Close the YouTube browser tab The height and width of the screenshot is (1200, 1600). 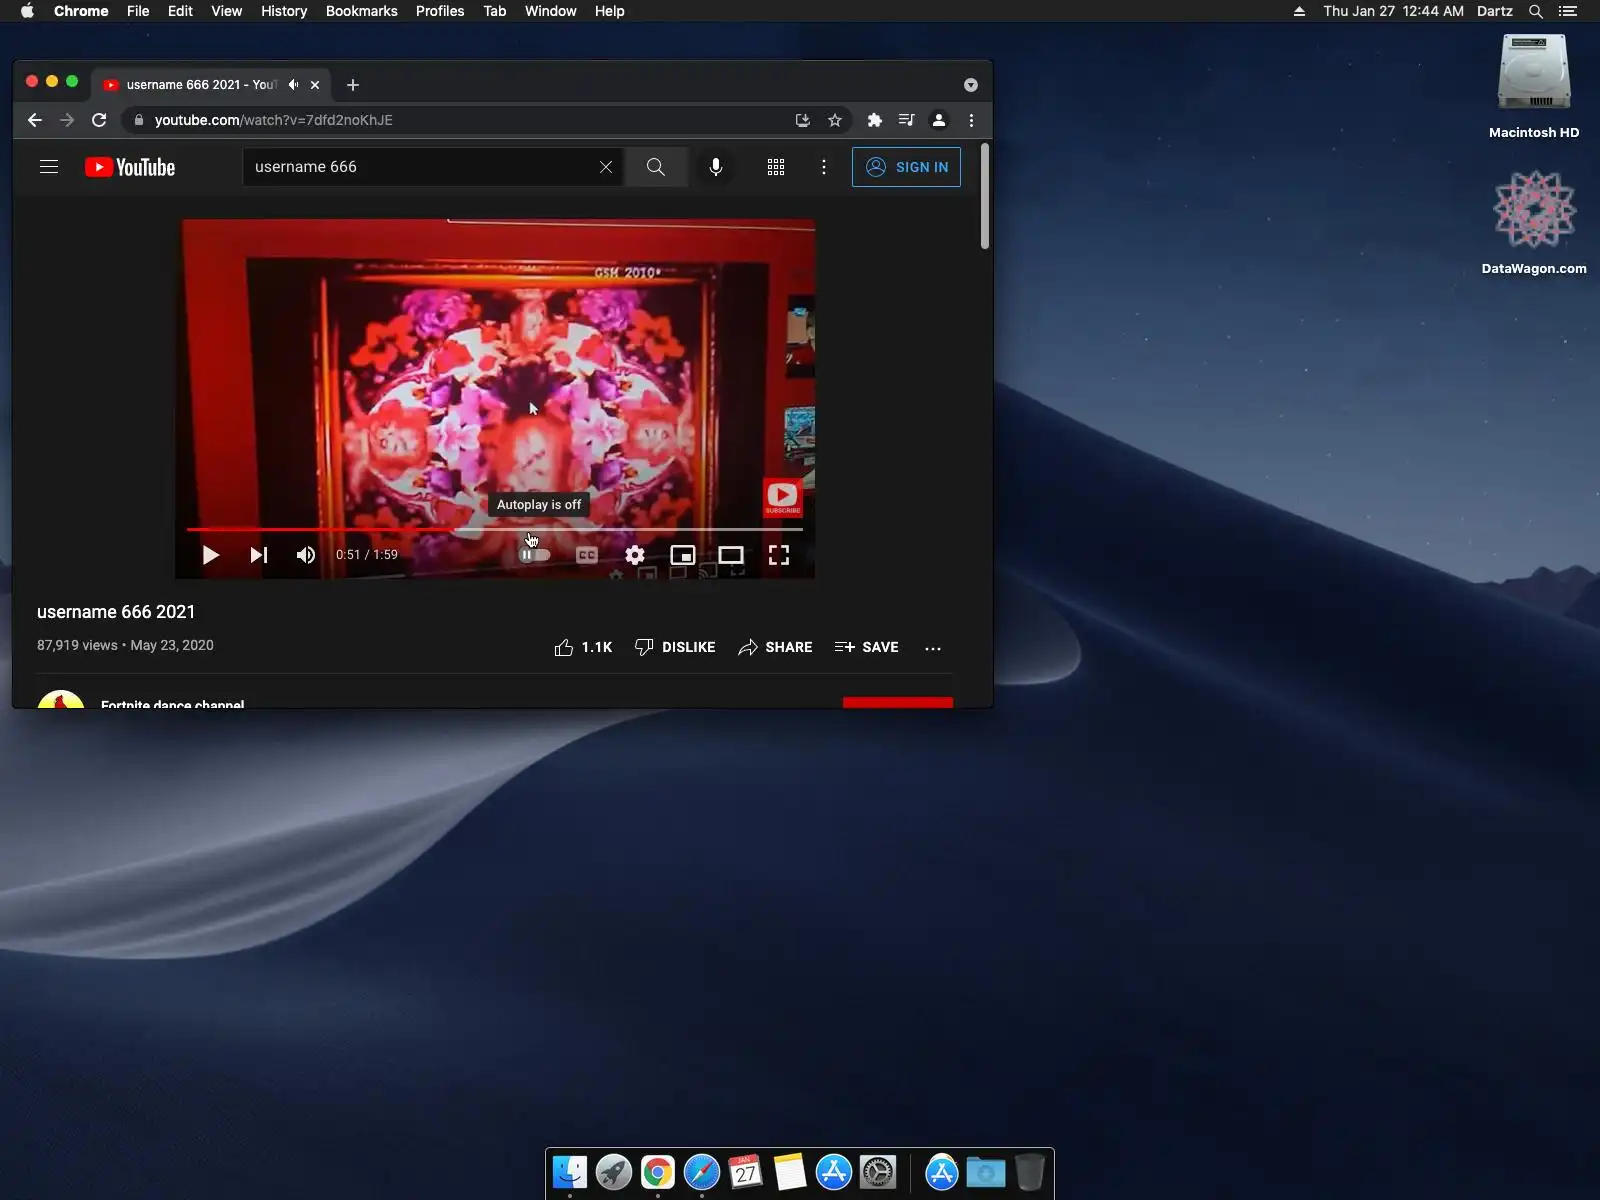point(315,85)
